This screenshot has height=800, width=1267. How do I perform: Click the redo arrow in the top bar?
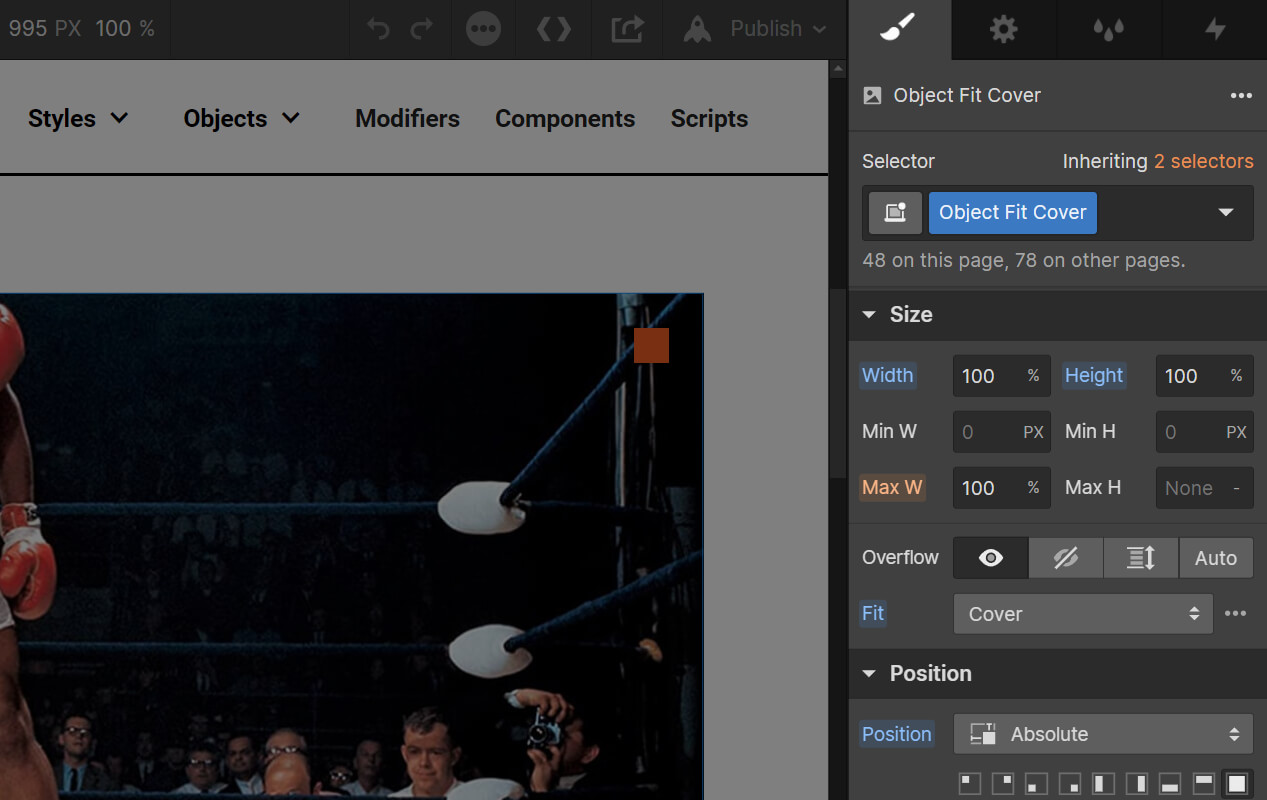(421, 29)
